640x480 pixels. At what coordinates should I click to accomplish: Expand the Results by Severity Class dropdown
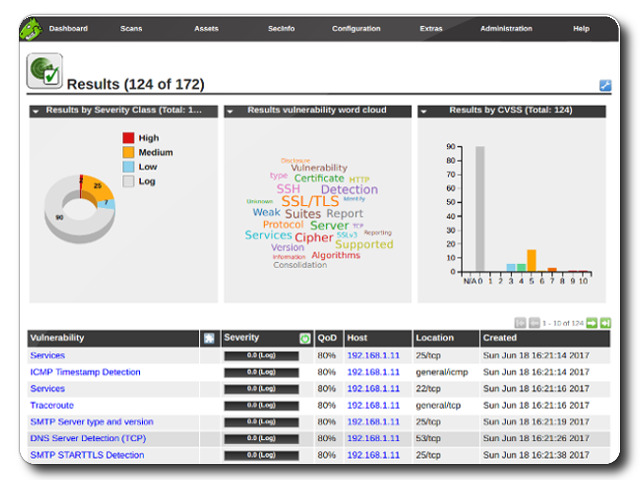36,111
